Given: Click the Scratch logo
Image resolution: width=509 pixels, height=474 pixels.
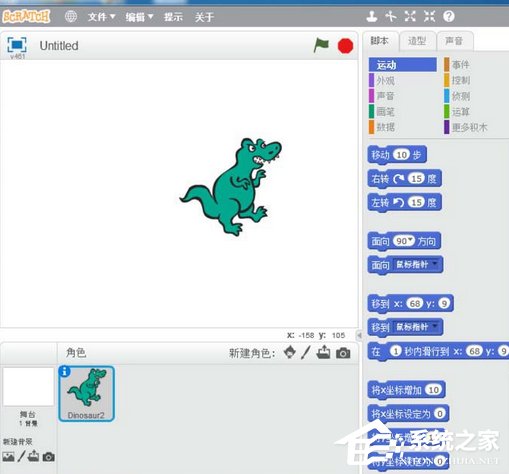Looking at the screenshot, I should 26,16.
